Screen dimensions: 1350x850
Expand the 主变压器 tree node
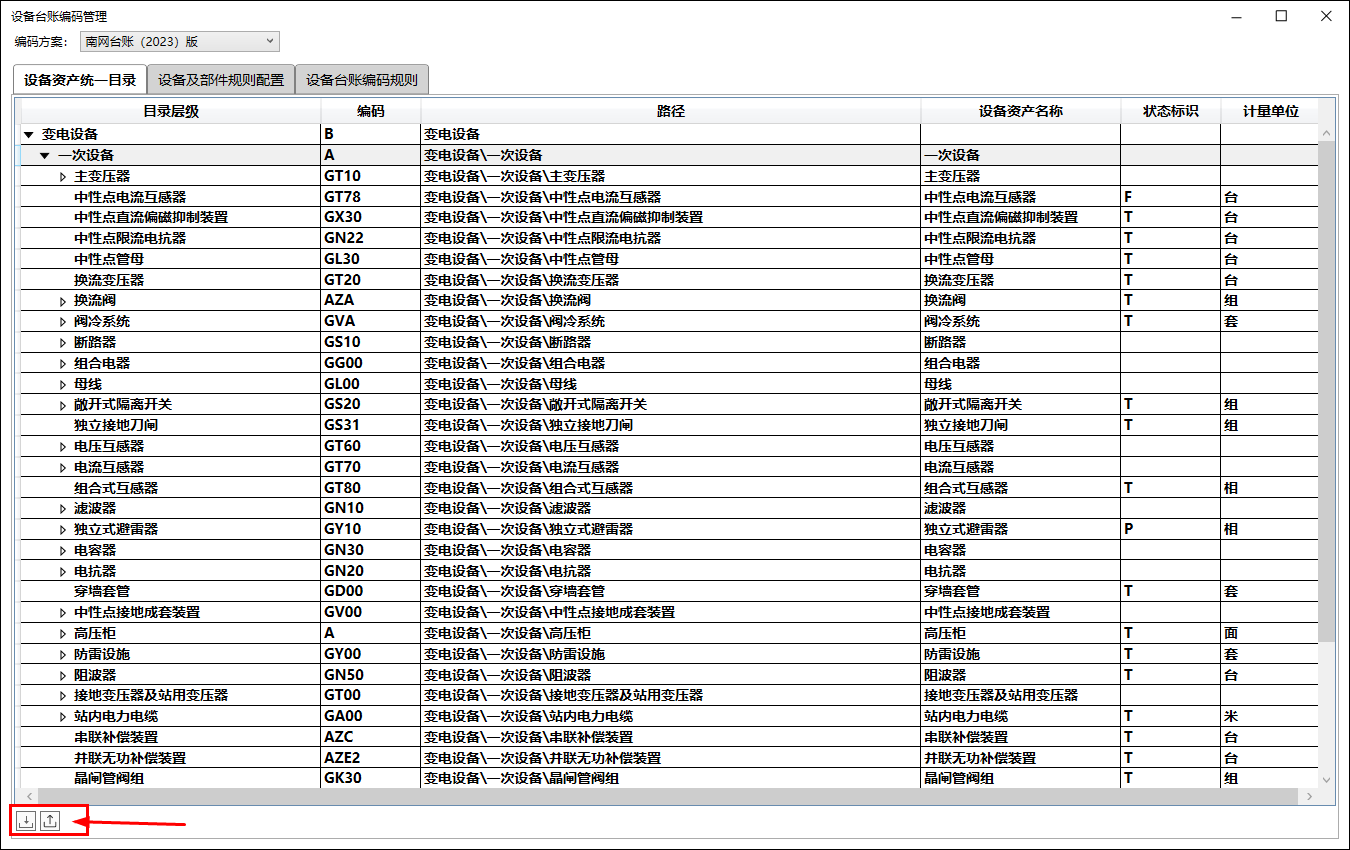(63, 176)
